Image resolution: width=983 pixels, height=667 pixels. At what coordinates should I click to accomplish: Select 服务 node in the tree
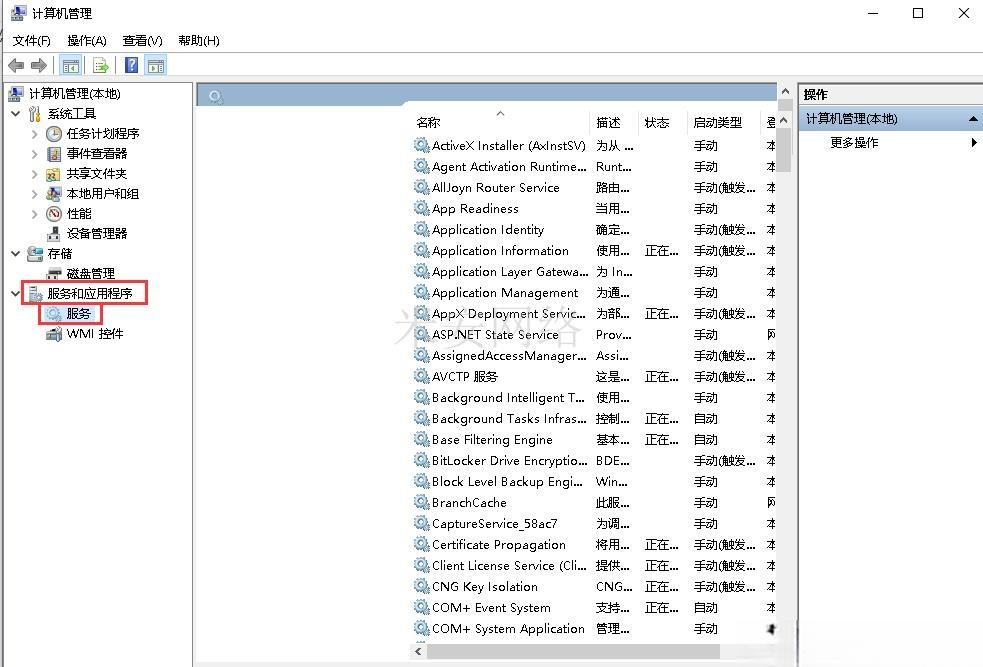pyautogui.click(x=78, y=313)
